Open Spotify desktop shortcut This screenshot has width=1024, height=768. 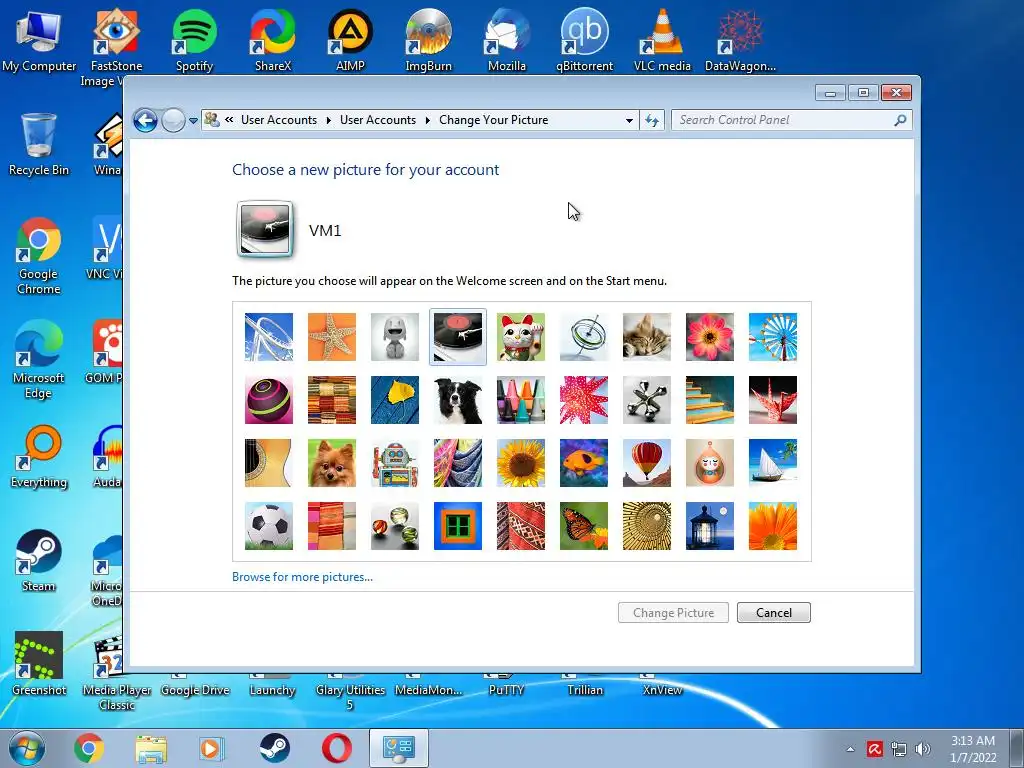point(194,40)
